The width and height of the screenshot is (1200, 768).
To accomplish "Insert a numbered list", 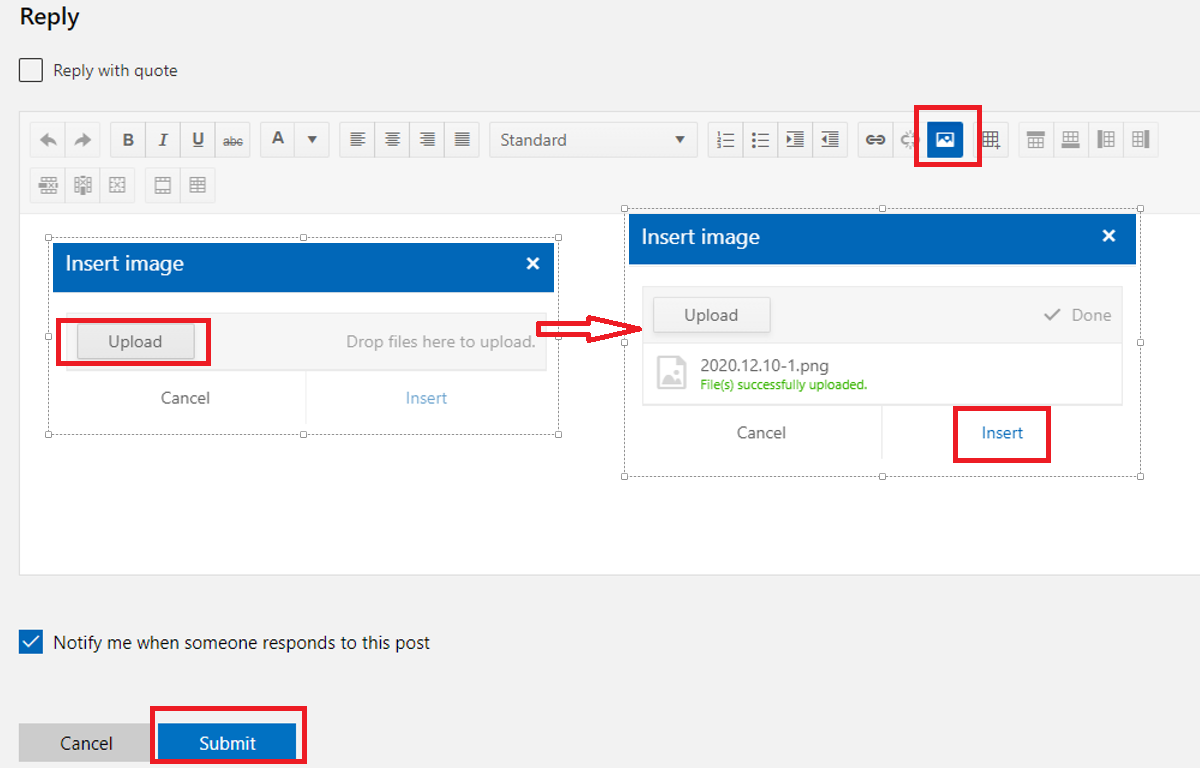I will pos(726,140).
